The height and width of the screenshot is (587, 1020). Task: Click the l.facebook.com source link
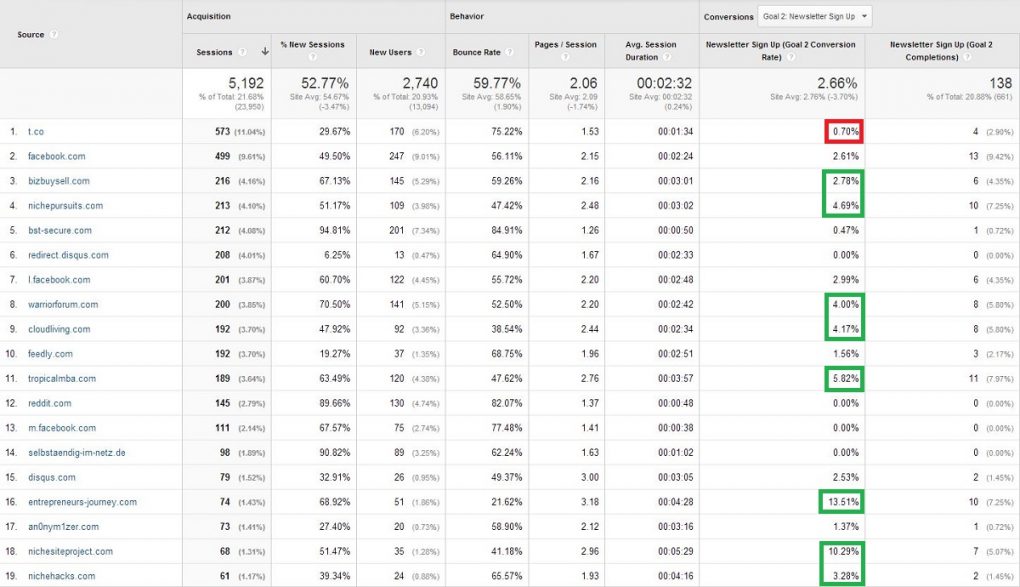(59, 280)
